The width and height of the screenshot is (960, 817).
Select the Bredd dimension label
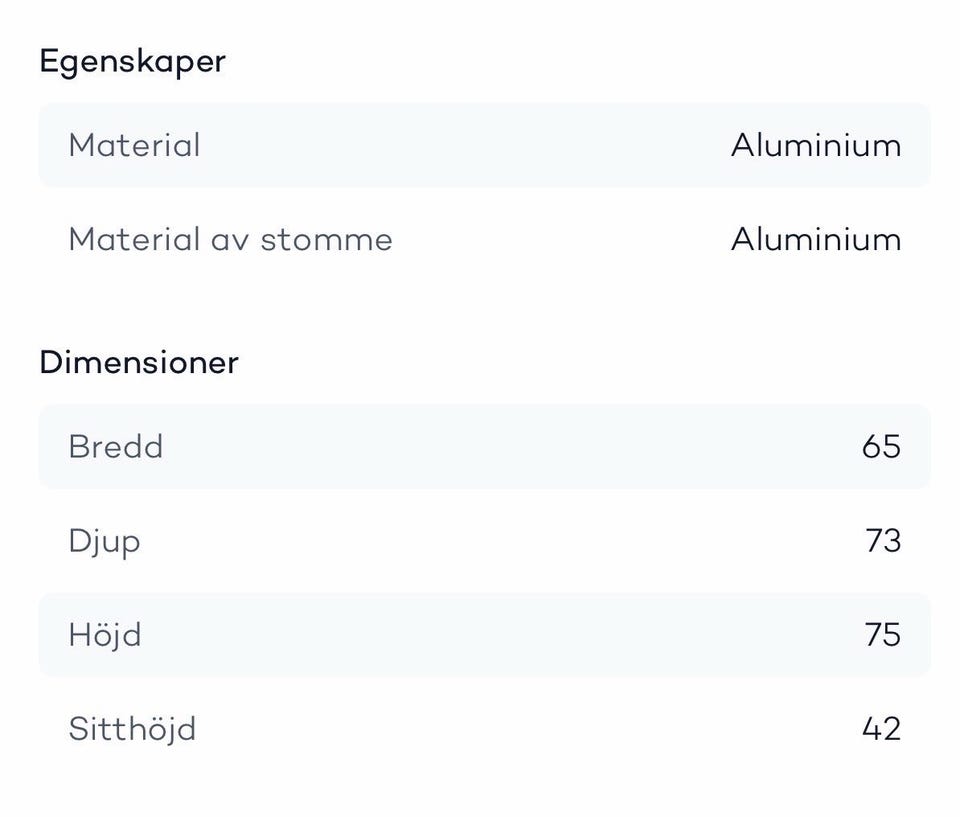[115, 446]
